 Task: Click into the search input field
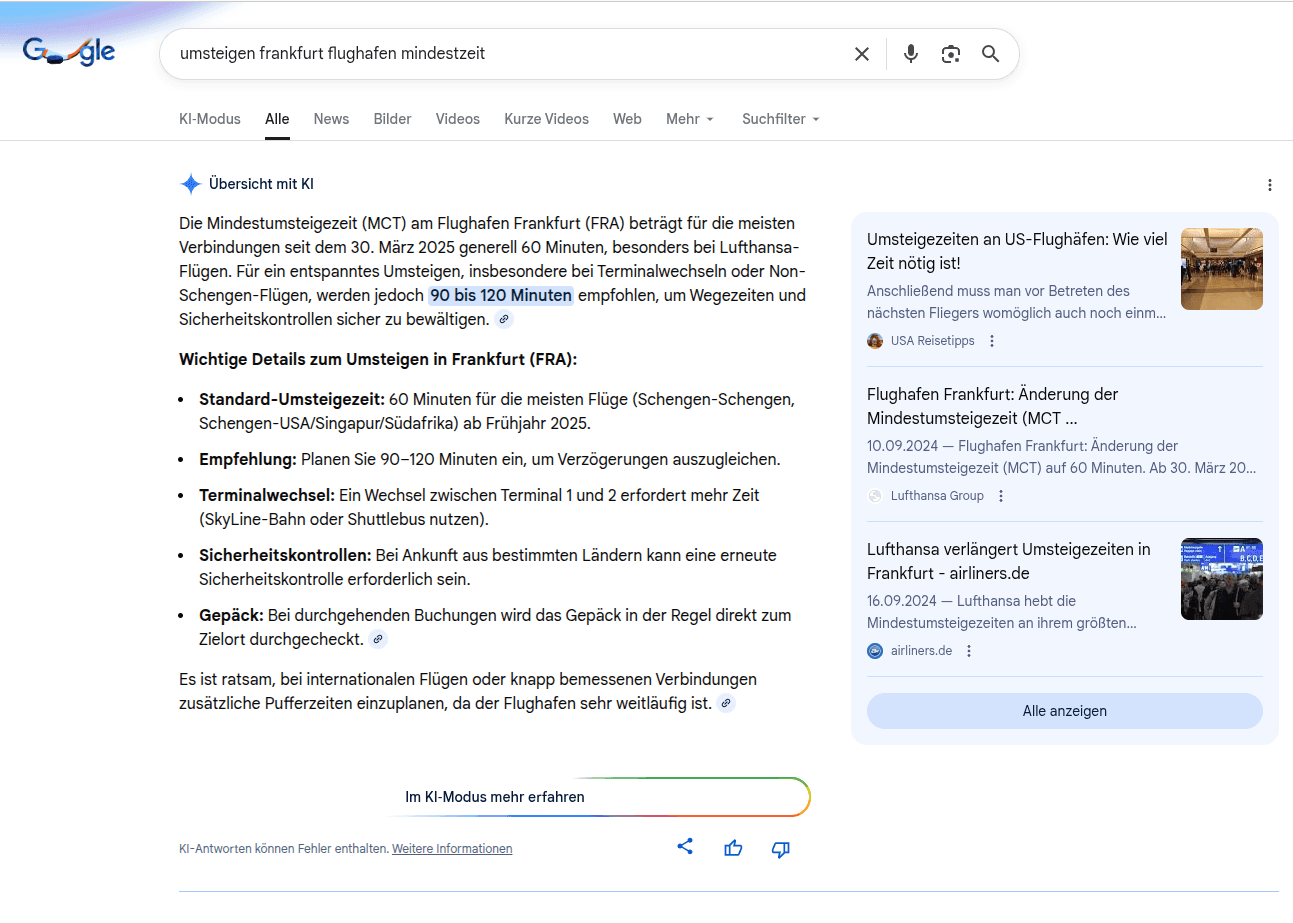(x=500, y=54)
